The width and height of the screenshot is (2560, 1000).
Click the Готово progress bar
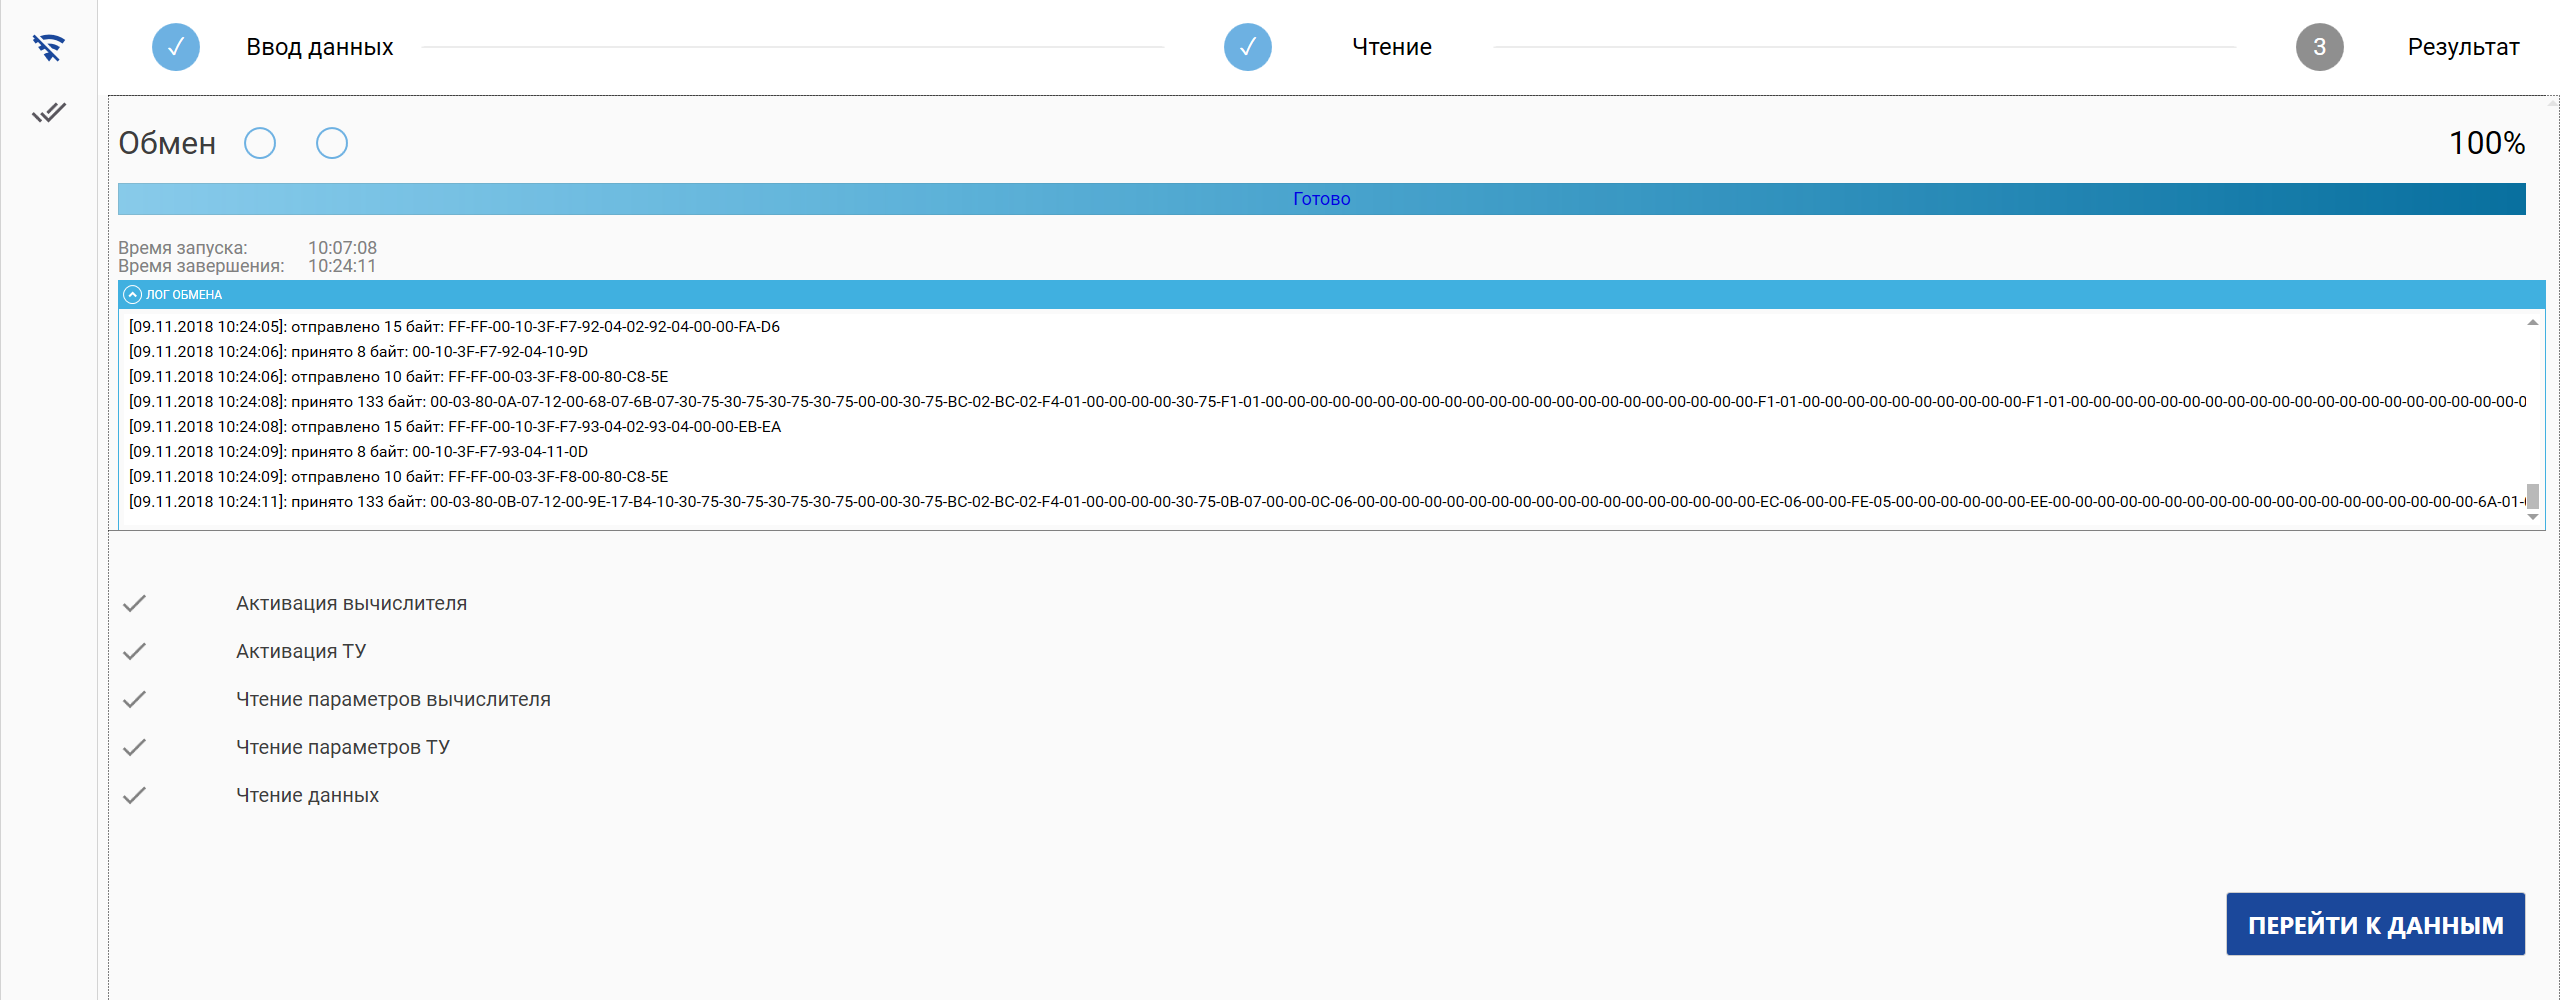click(1322, 199)
